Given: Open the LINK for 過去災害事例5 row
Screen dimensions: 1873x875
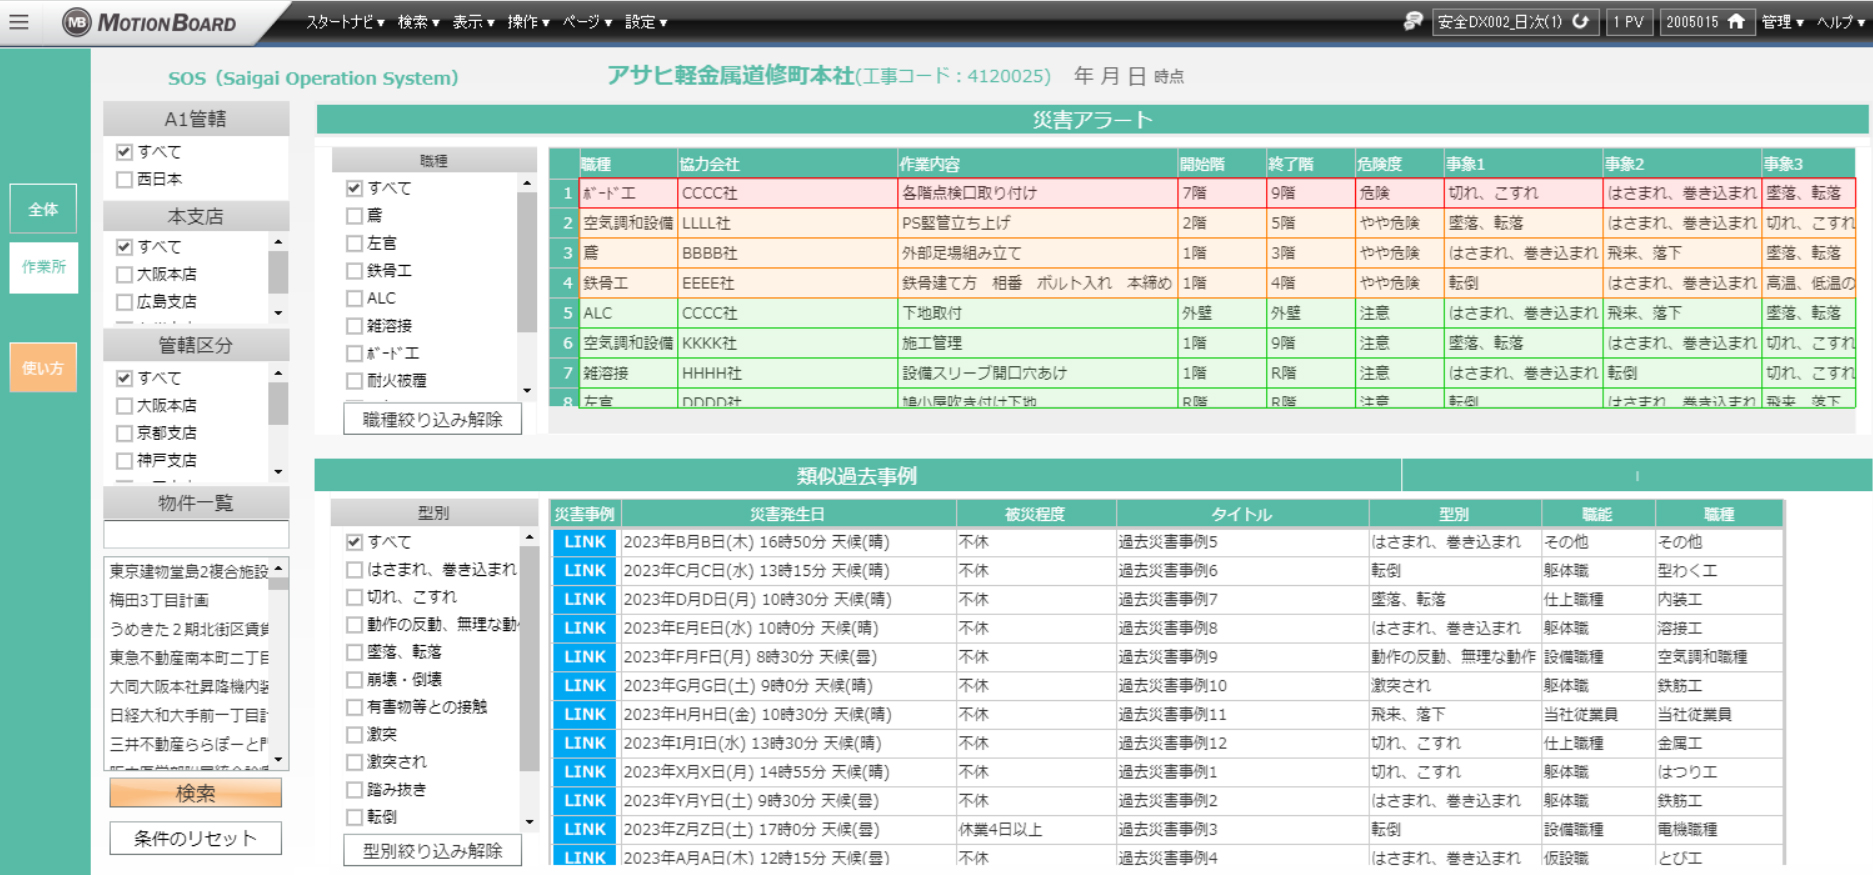Looking at the screenshot, I should pyautogui.click(x=584, y=542).
